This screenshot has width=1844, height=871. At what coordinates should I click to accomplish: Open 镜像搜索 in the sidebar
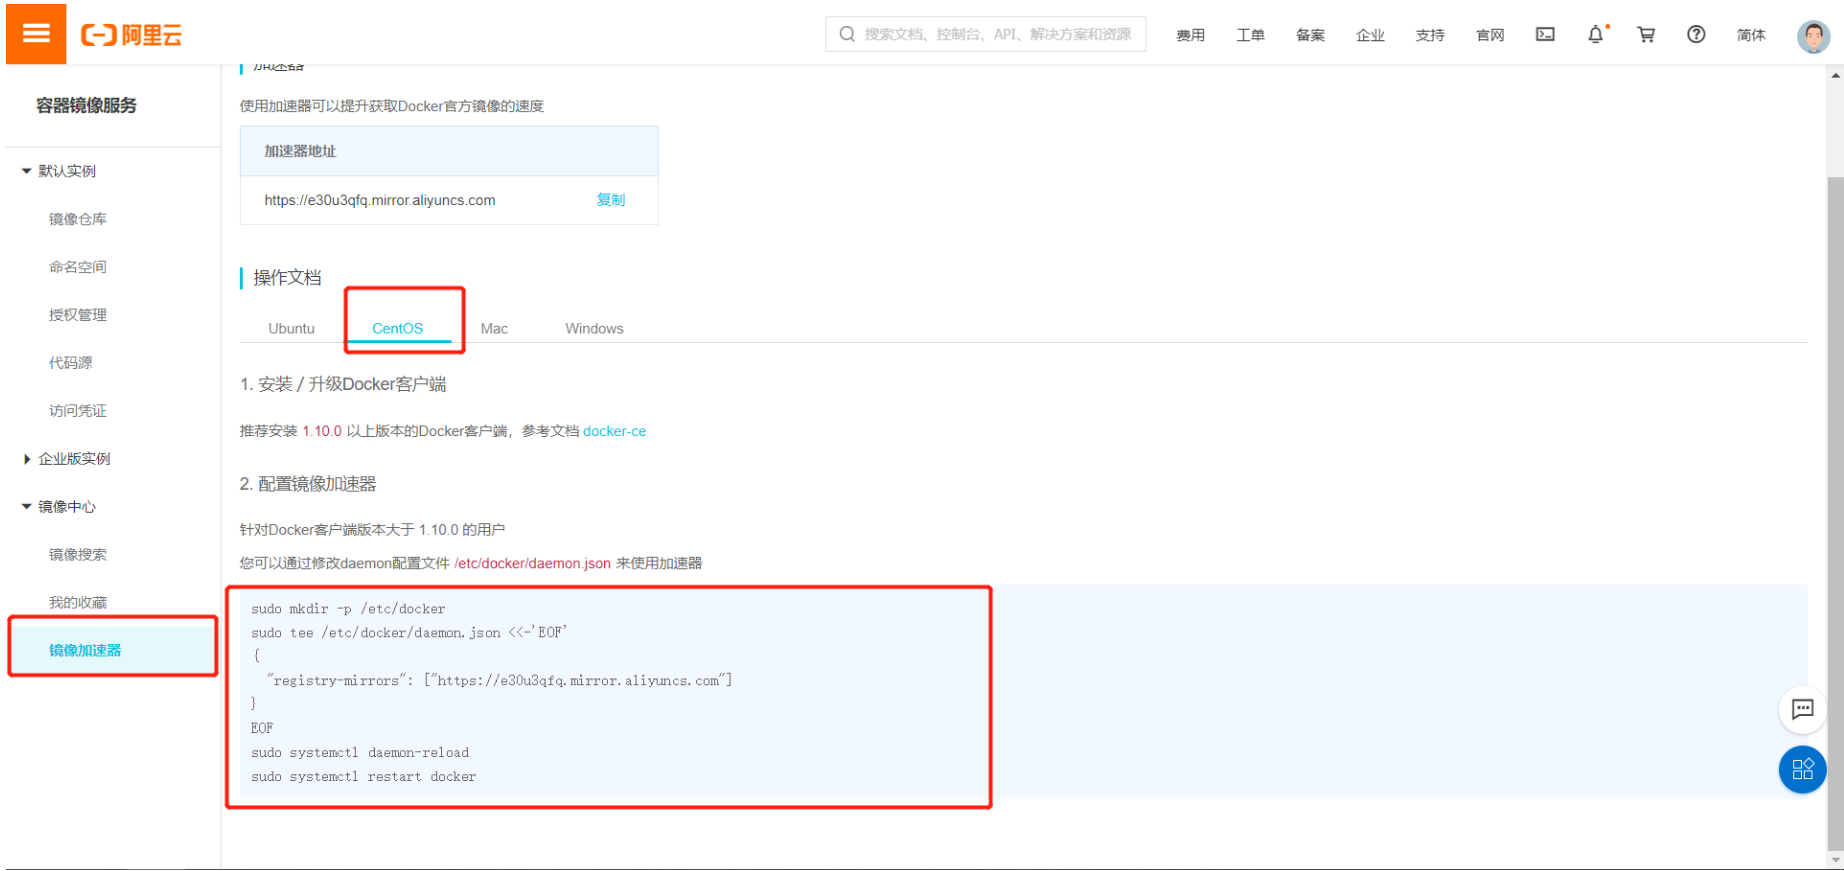(x=78, y=555)
